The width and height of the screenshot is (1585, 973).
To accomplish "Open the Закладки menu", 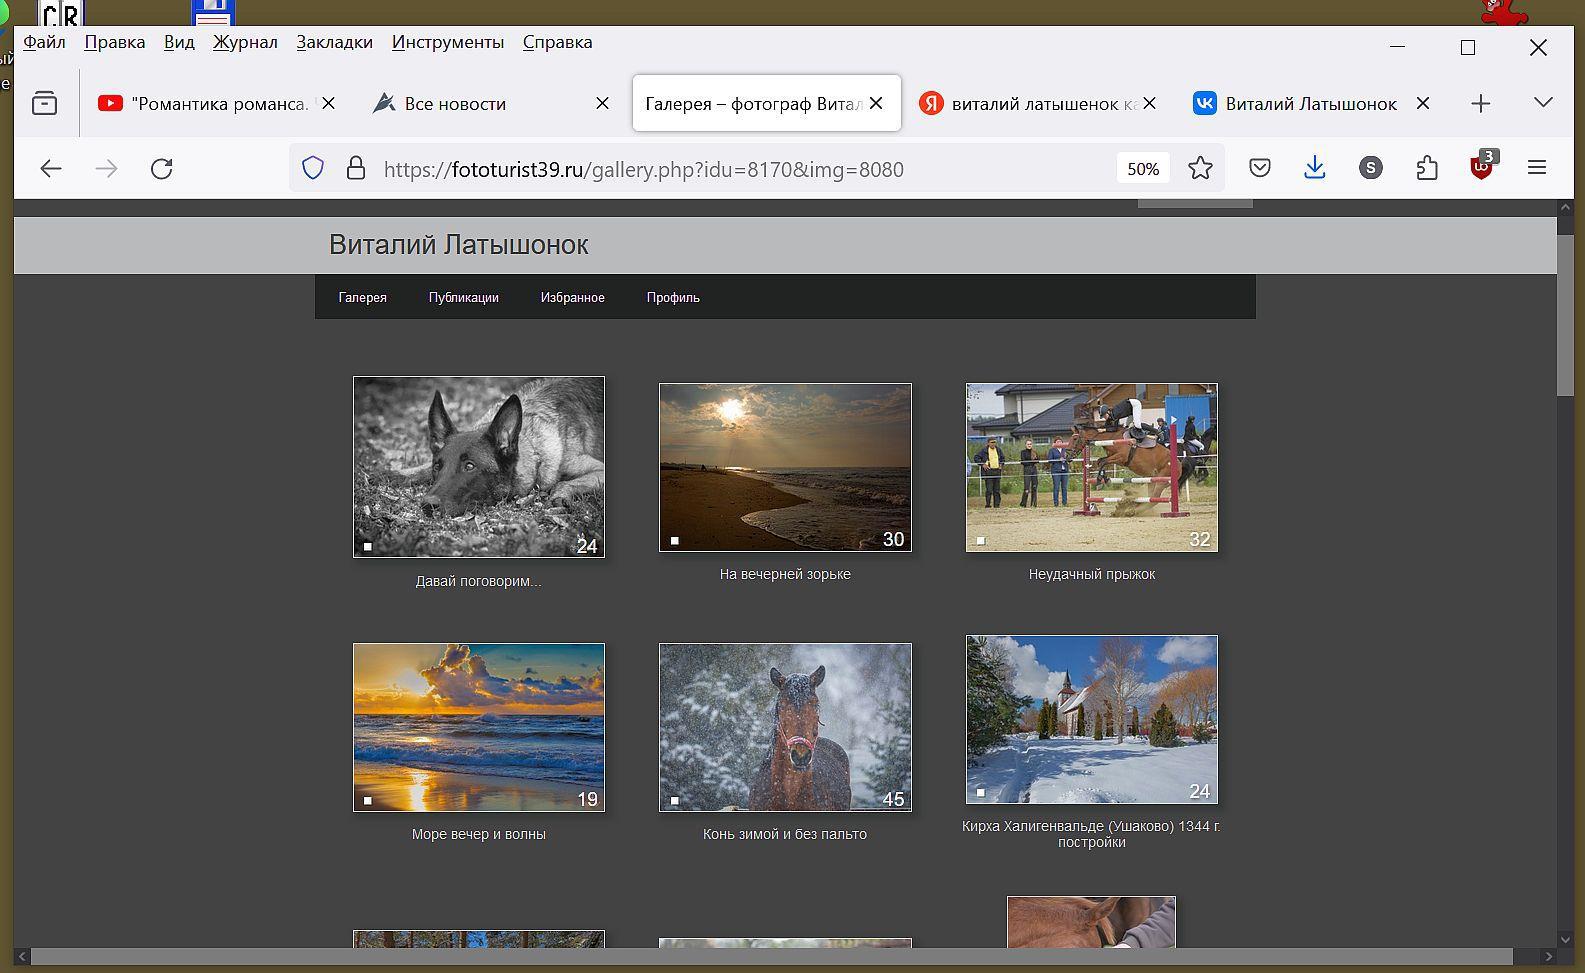I will tap(334, 42).
